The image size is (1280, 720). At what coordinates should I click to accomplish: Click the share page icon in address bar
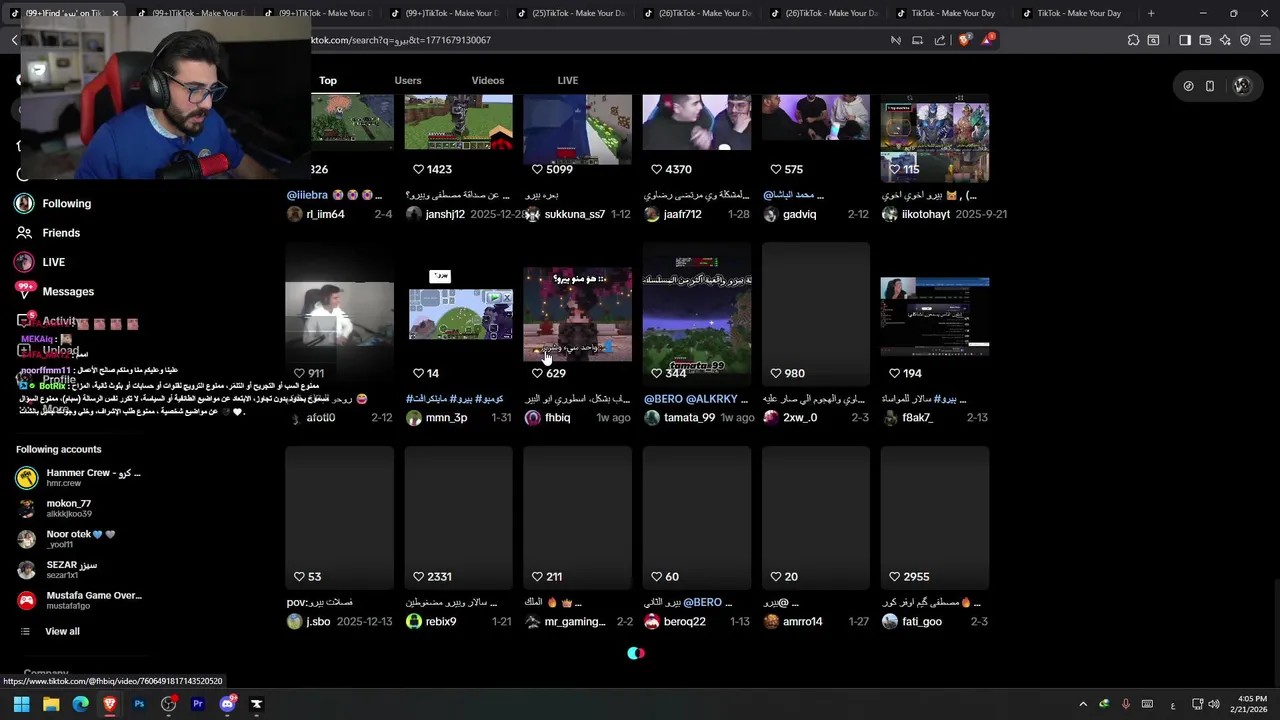tap(940, 40)
